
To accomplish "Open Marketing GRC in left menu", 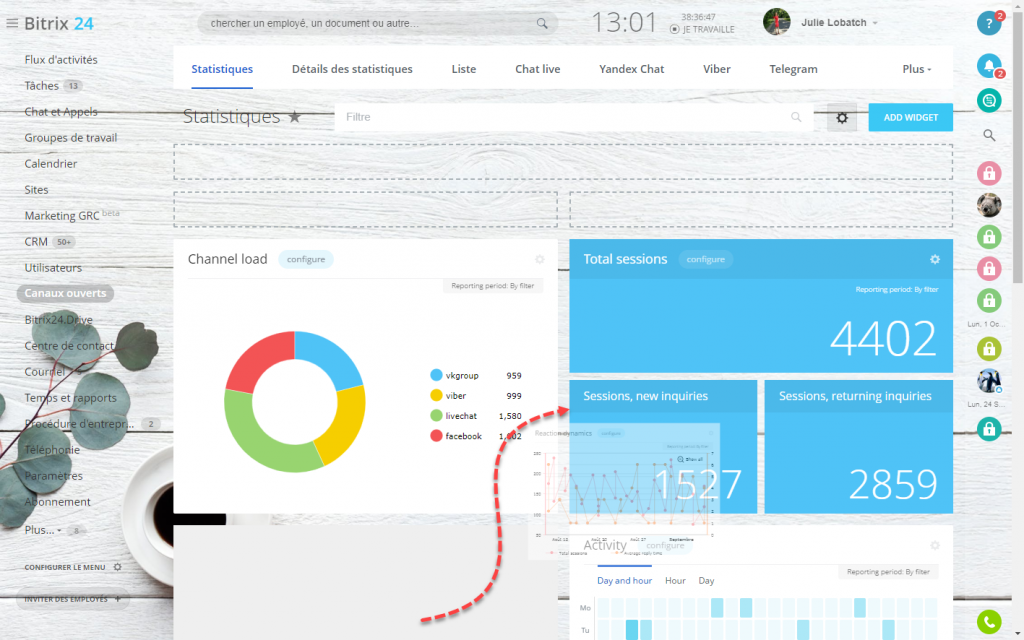I will (x=61, y=216).
